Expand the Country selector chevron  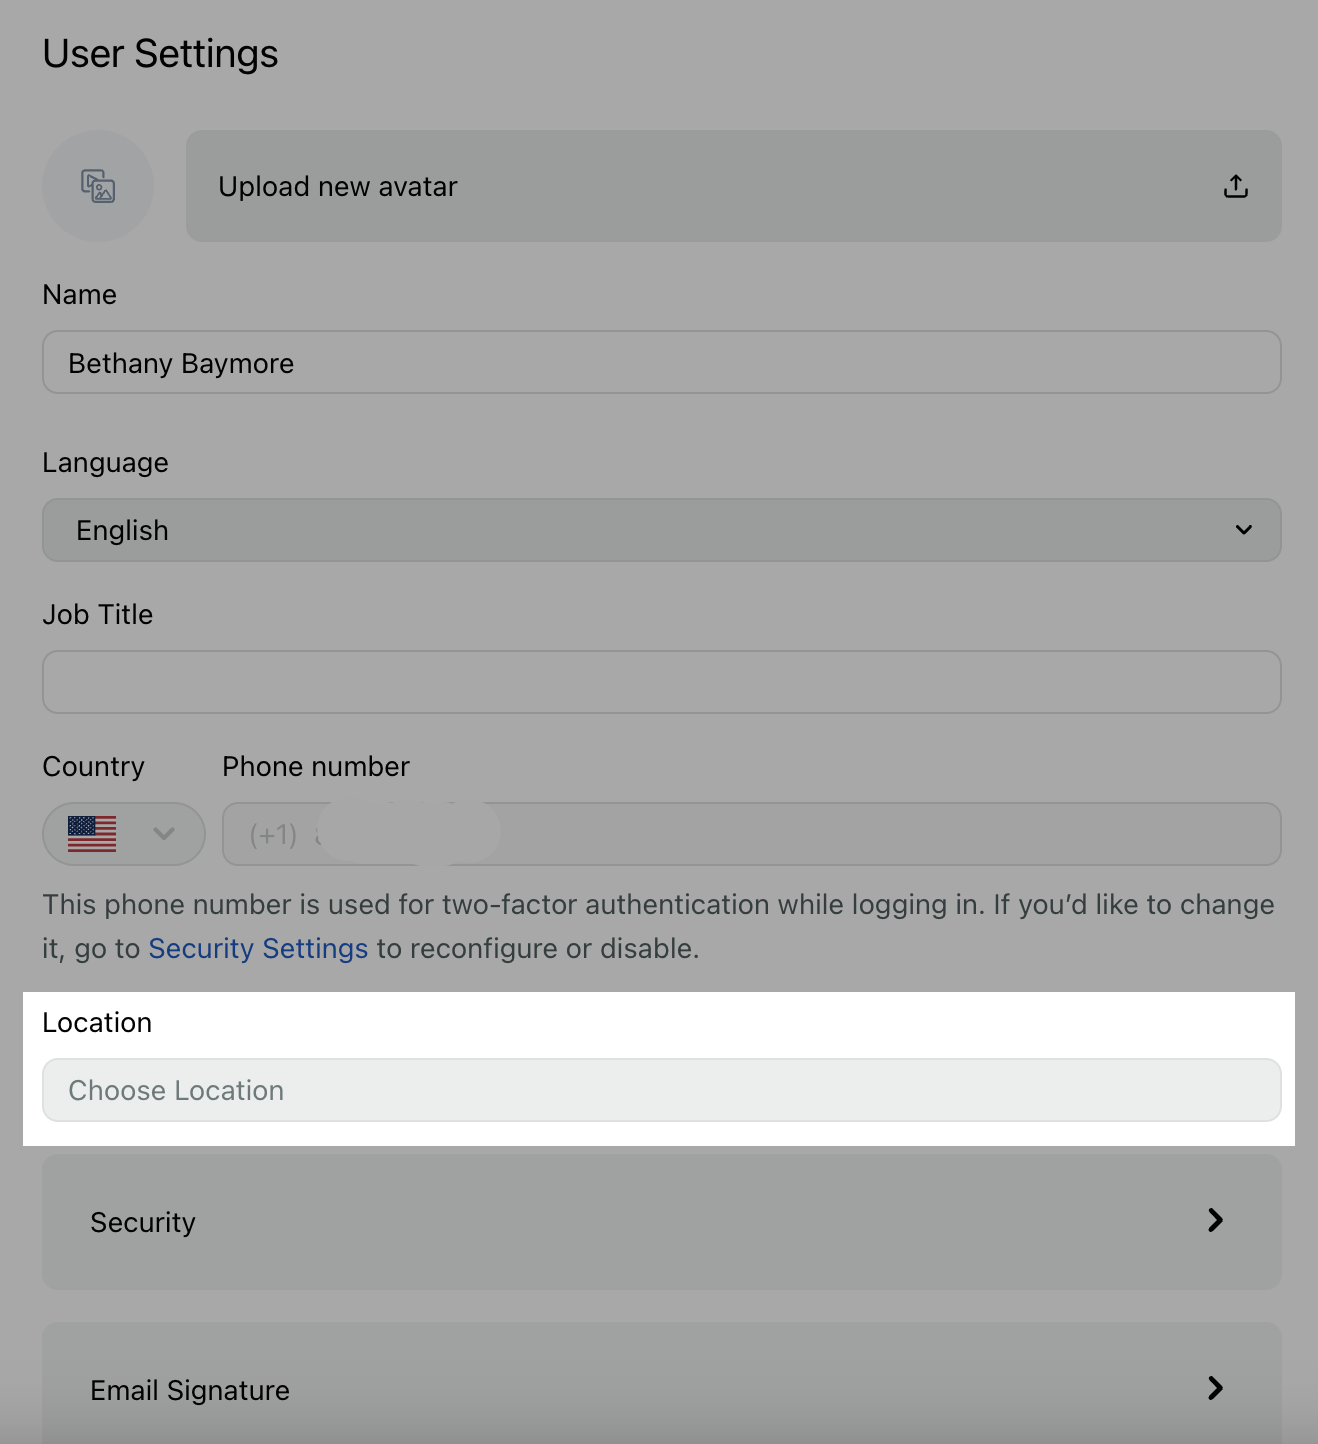pyautogui.click(x=164, y=834)
